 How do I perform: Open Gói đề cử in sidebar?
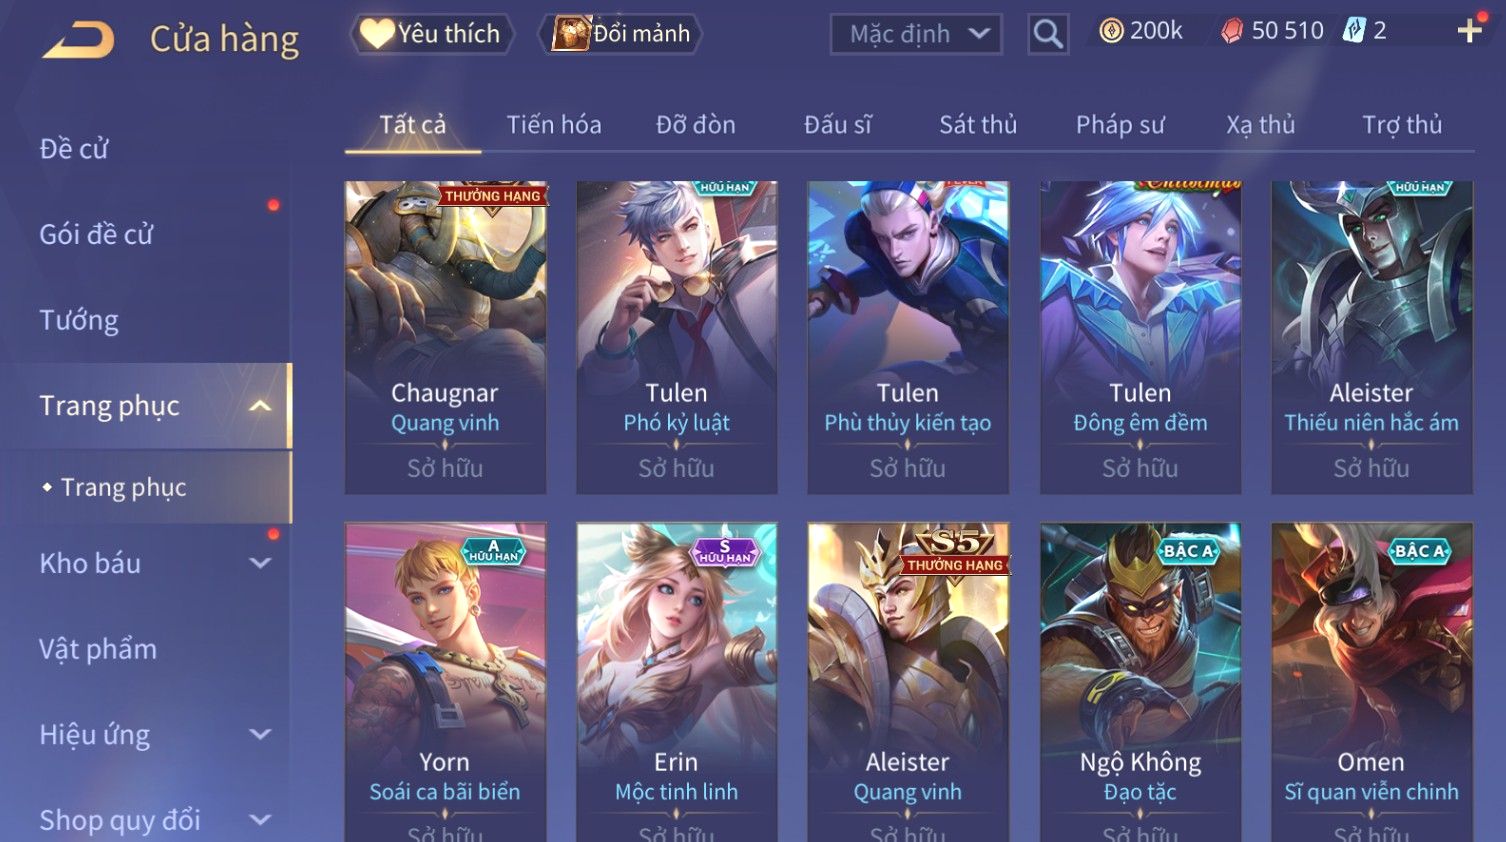(96, 234)
